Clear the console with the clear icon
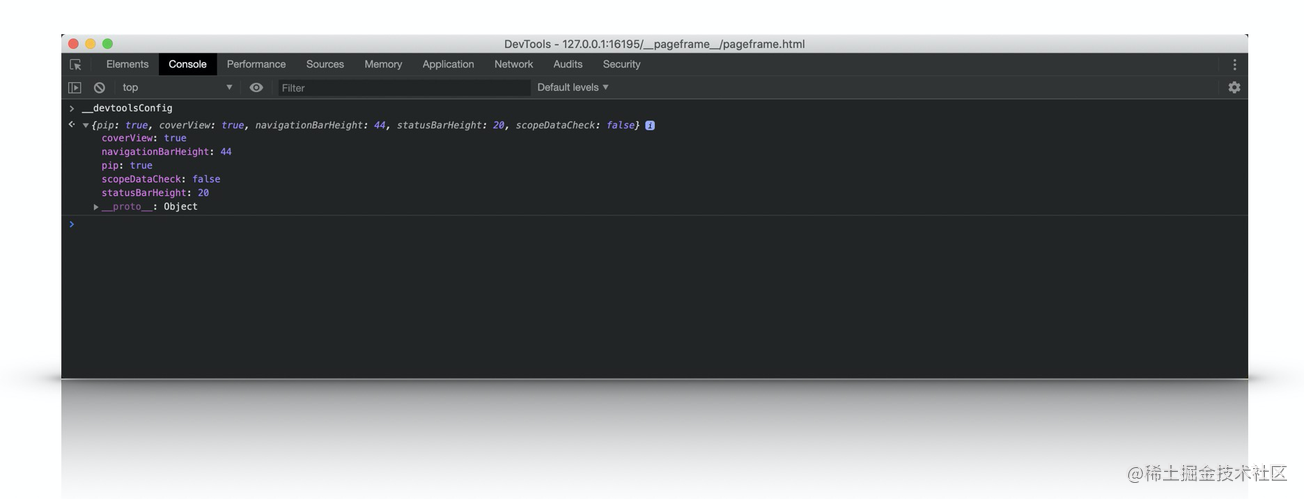The height and width of the screenshot is (499, 1304). [99, 88]
